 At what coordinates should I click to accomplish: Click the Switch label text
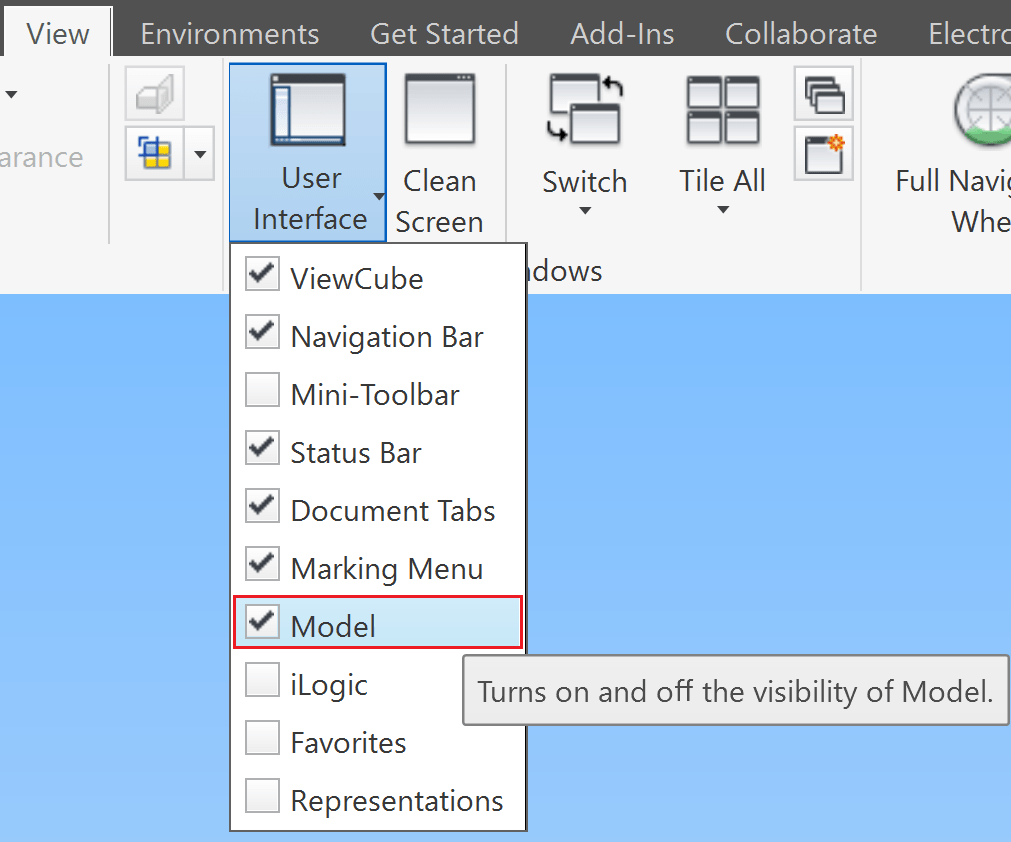(x=584, y=182)
